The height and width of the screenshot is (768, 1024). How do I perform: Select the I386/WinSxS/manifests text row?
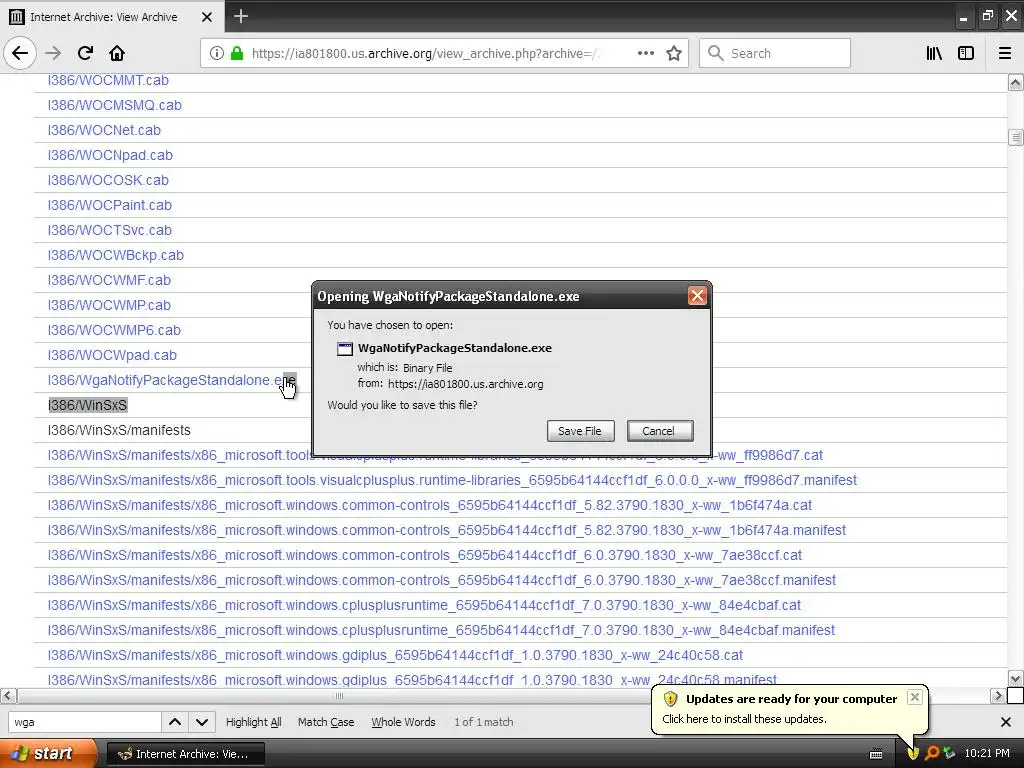pyautogui.click(x=119, y=430)
